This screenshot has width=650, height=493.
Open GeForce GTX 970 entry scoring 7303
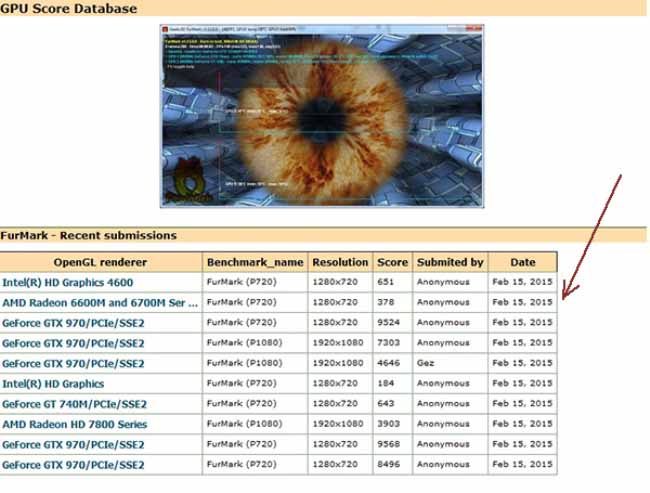pyautogui.click(x=74, y=343)
